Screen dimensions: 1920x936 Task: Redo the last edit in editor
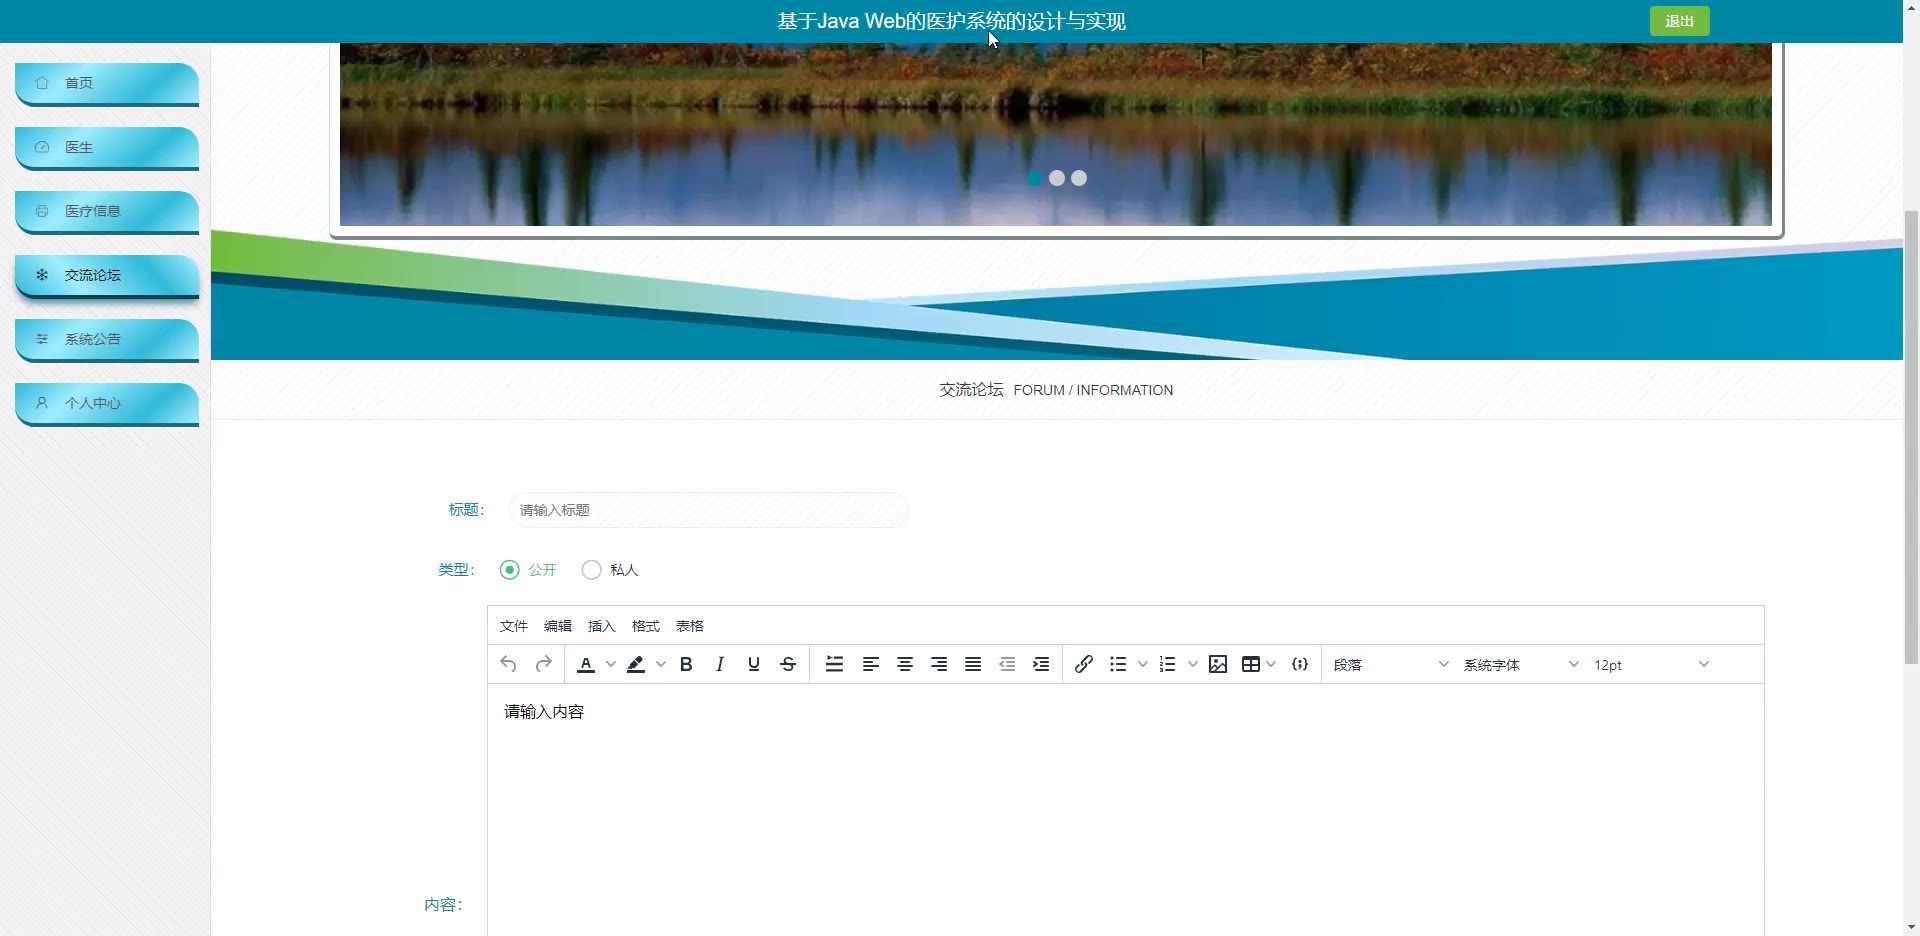pyautogui.click(x=543, y=664)
